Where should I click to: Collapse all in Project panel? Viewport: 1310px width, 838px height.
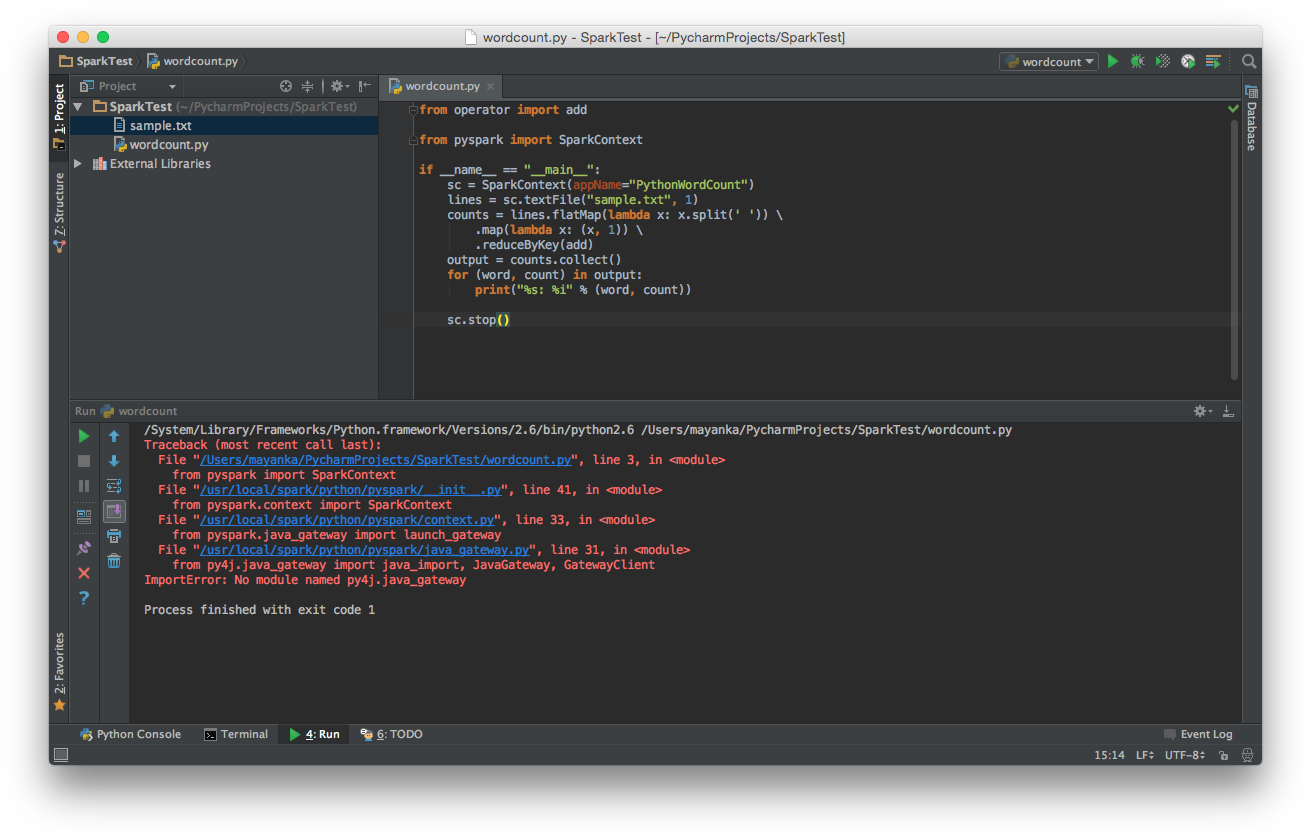tap(307, 86)
